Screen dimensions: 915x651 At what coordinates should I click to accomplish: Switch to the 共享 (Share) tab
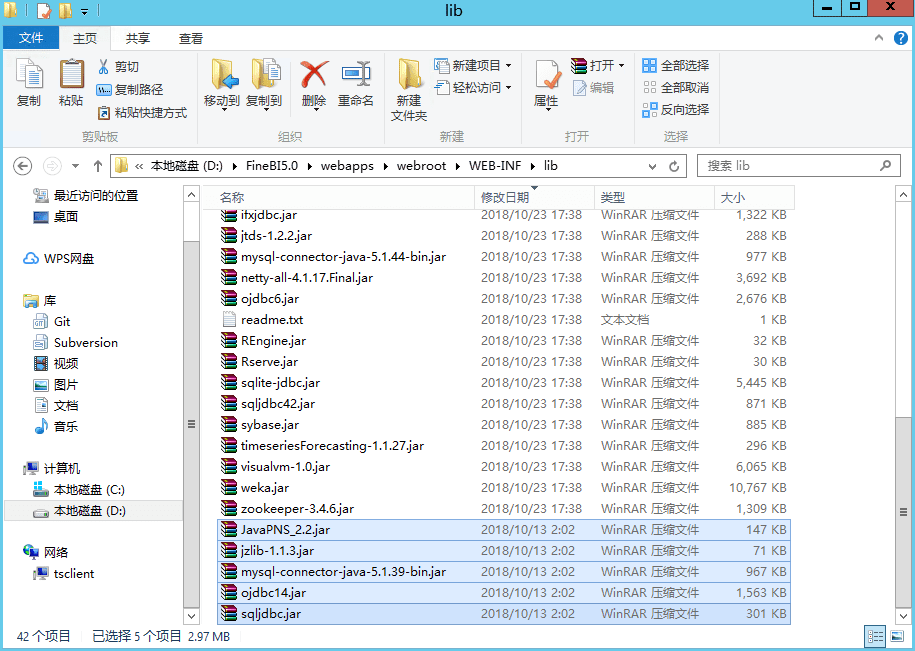[138, 38]
